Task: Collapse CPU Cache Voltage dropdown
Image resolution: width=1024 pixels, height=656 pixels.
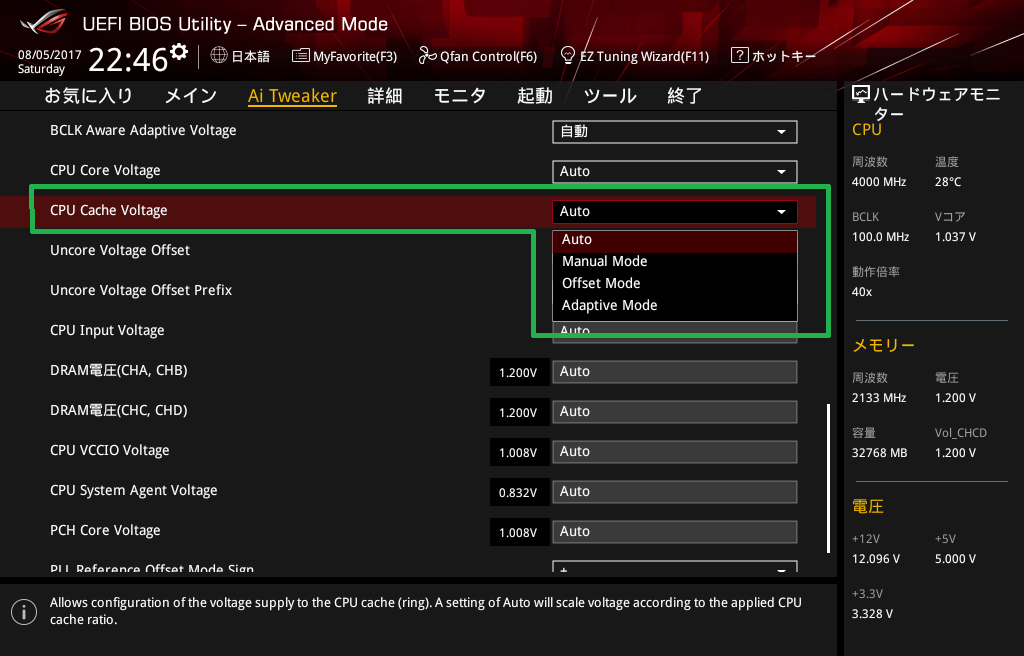Action: pos(675,211)
